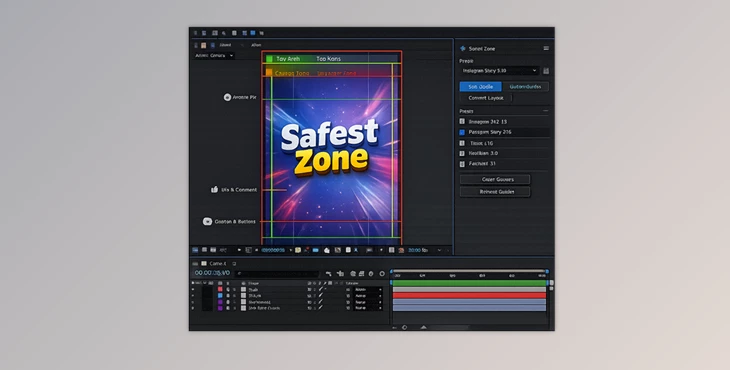Open the Instagram Story preset dropdown
Image resolution: width=730 pixels, height=370 pixels.
click(x=499, y=71)
